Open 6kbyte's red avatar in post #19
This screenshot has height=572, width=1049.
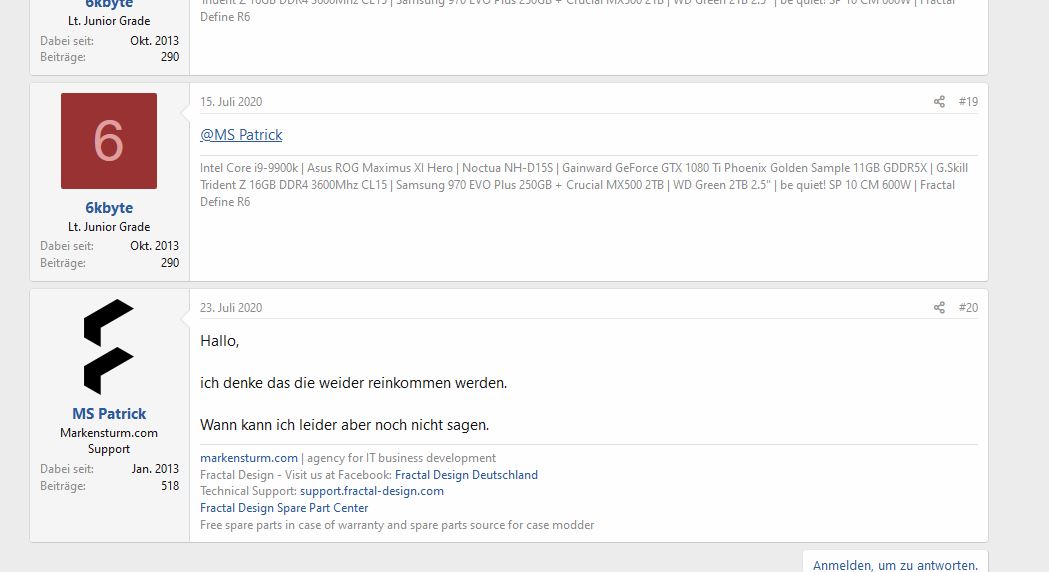109,141
